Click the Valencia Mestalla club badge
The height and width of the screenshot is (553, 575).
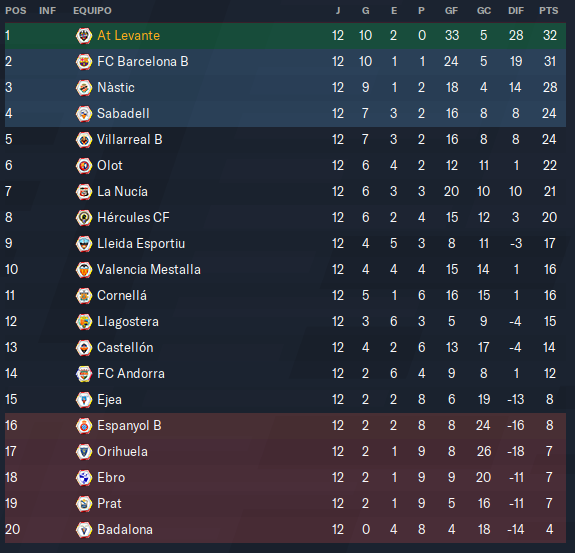84,270
